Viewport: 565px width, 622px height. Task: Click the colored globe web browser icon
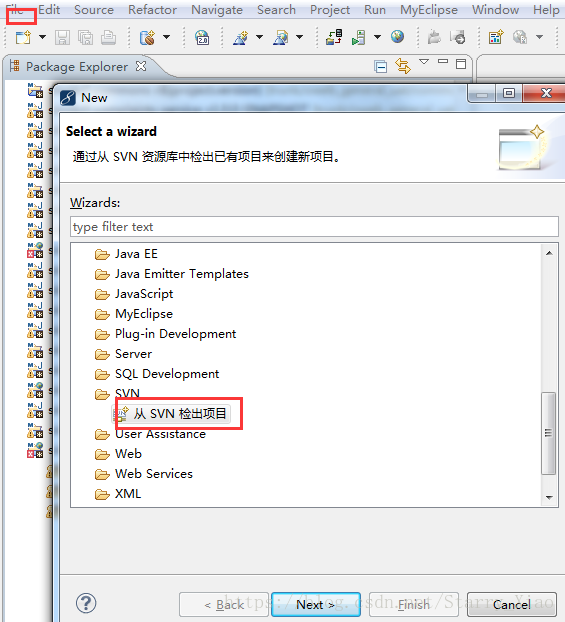point(397,37)
